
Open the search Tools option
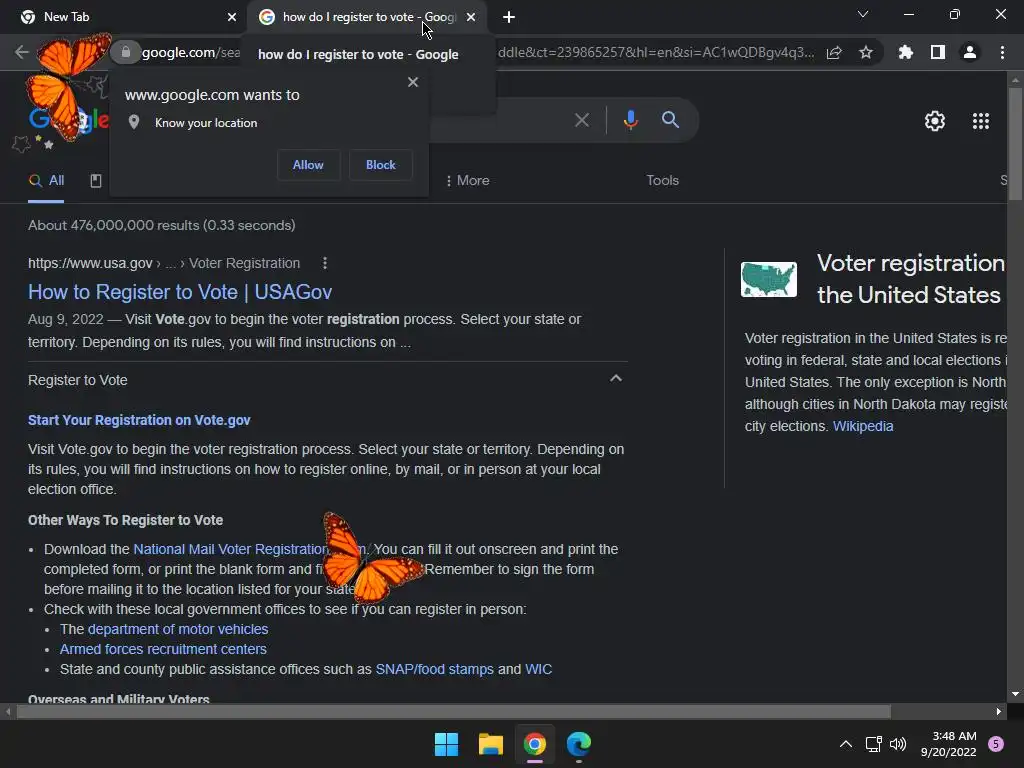[x=662, y=180]
